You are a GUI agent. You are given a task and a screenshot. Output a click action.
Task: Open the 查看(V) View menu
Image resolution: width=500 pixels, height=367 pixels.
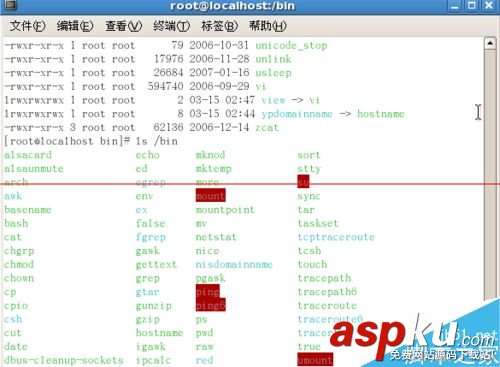pyautogui.click(x=123, y=26)
